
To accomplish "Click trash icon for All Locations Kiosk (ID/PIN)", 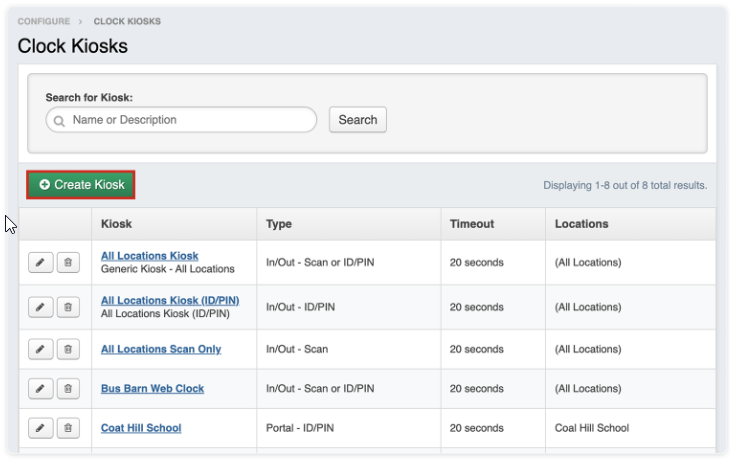I will tap(68, 307).
